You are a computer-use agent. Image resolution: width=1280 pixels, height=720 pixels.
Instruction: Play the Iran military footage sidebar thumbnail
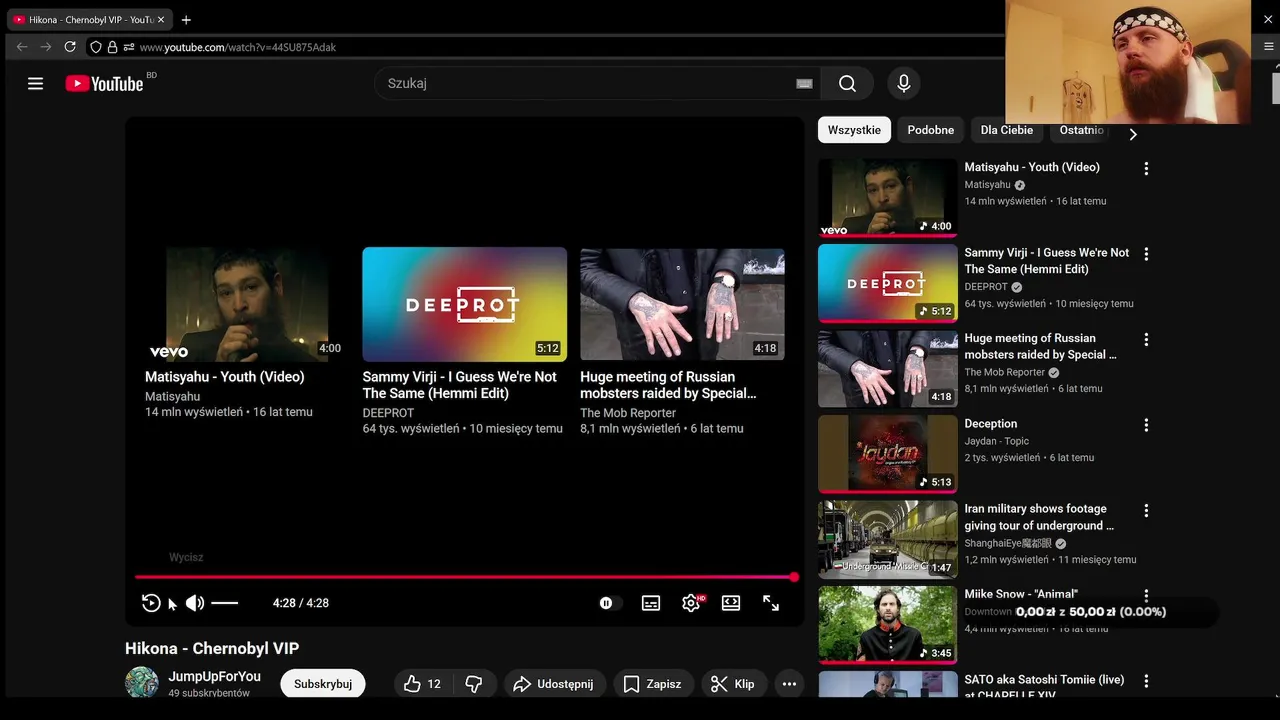click(888, 539)
